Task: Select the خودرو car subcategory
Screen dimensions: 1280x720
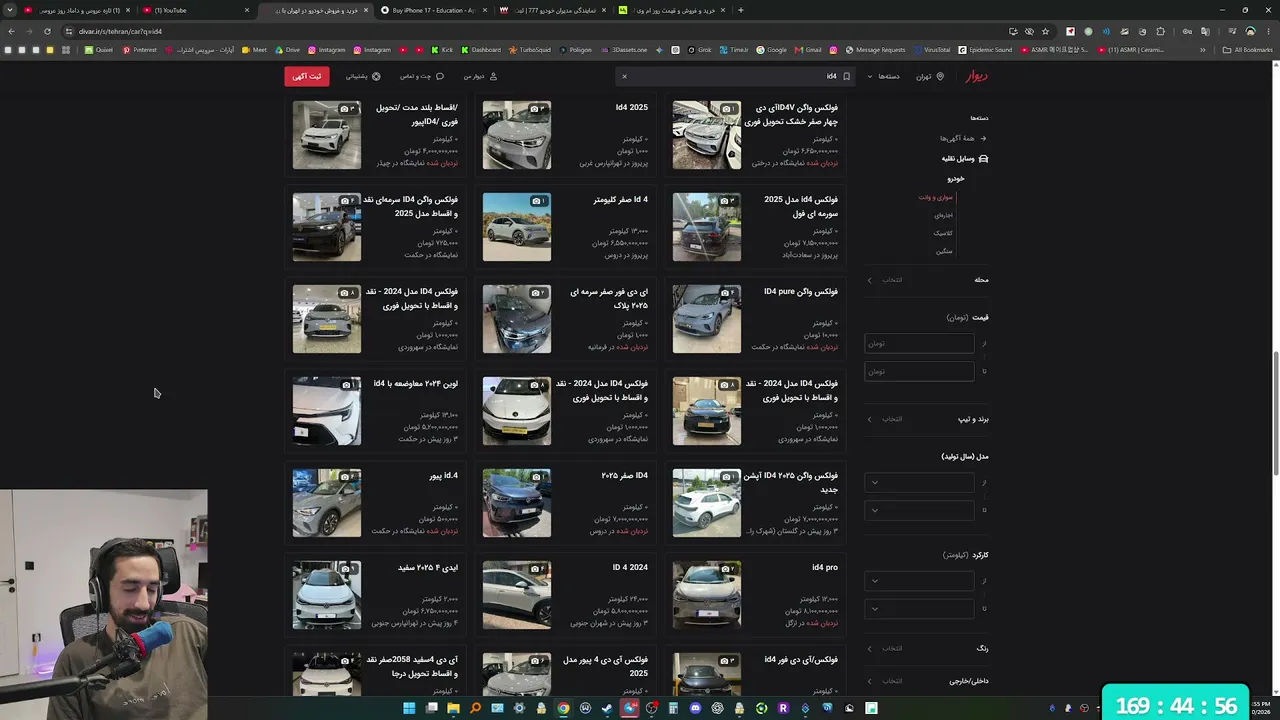Action: pyautogui.click(x=955, y=178)
